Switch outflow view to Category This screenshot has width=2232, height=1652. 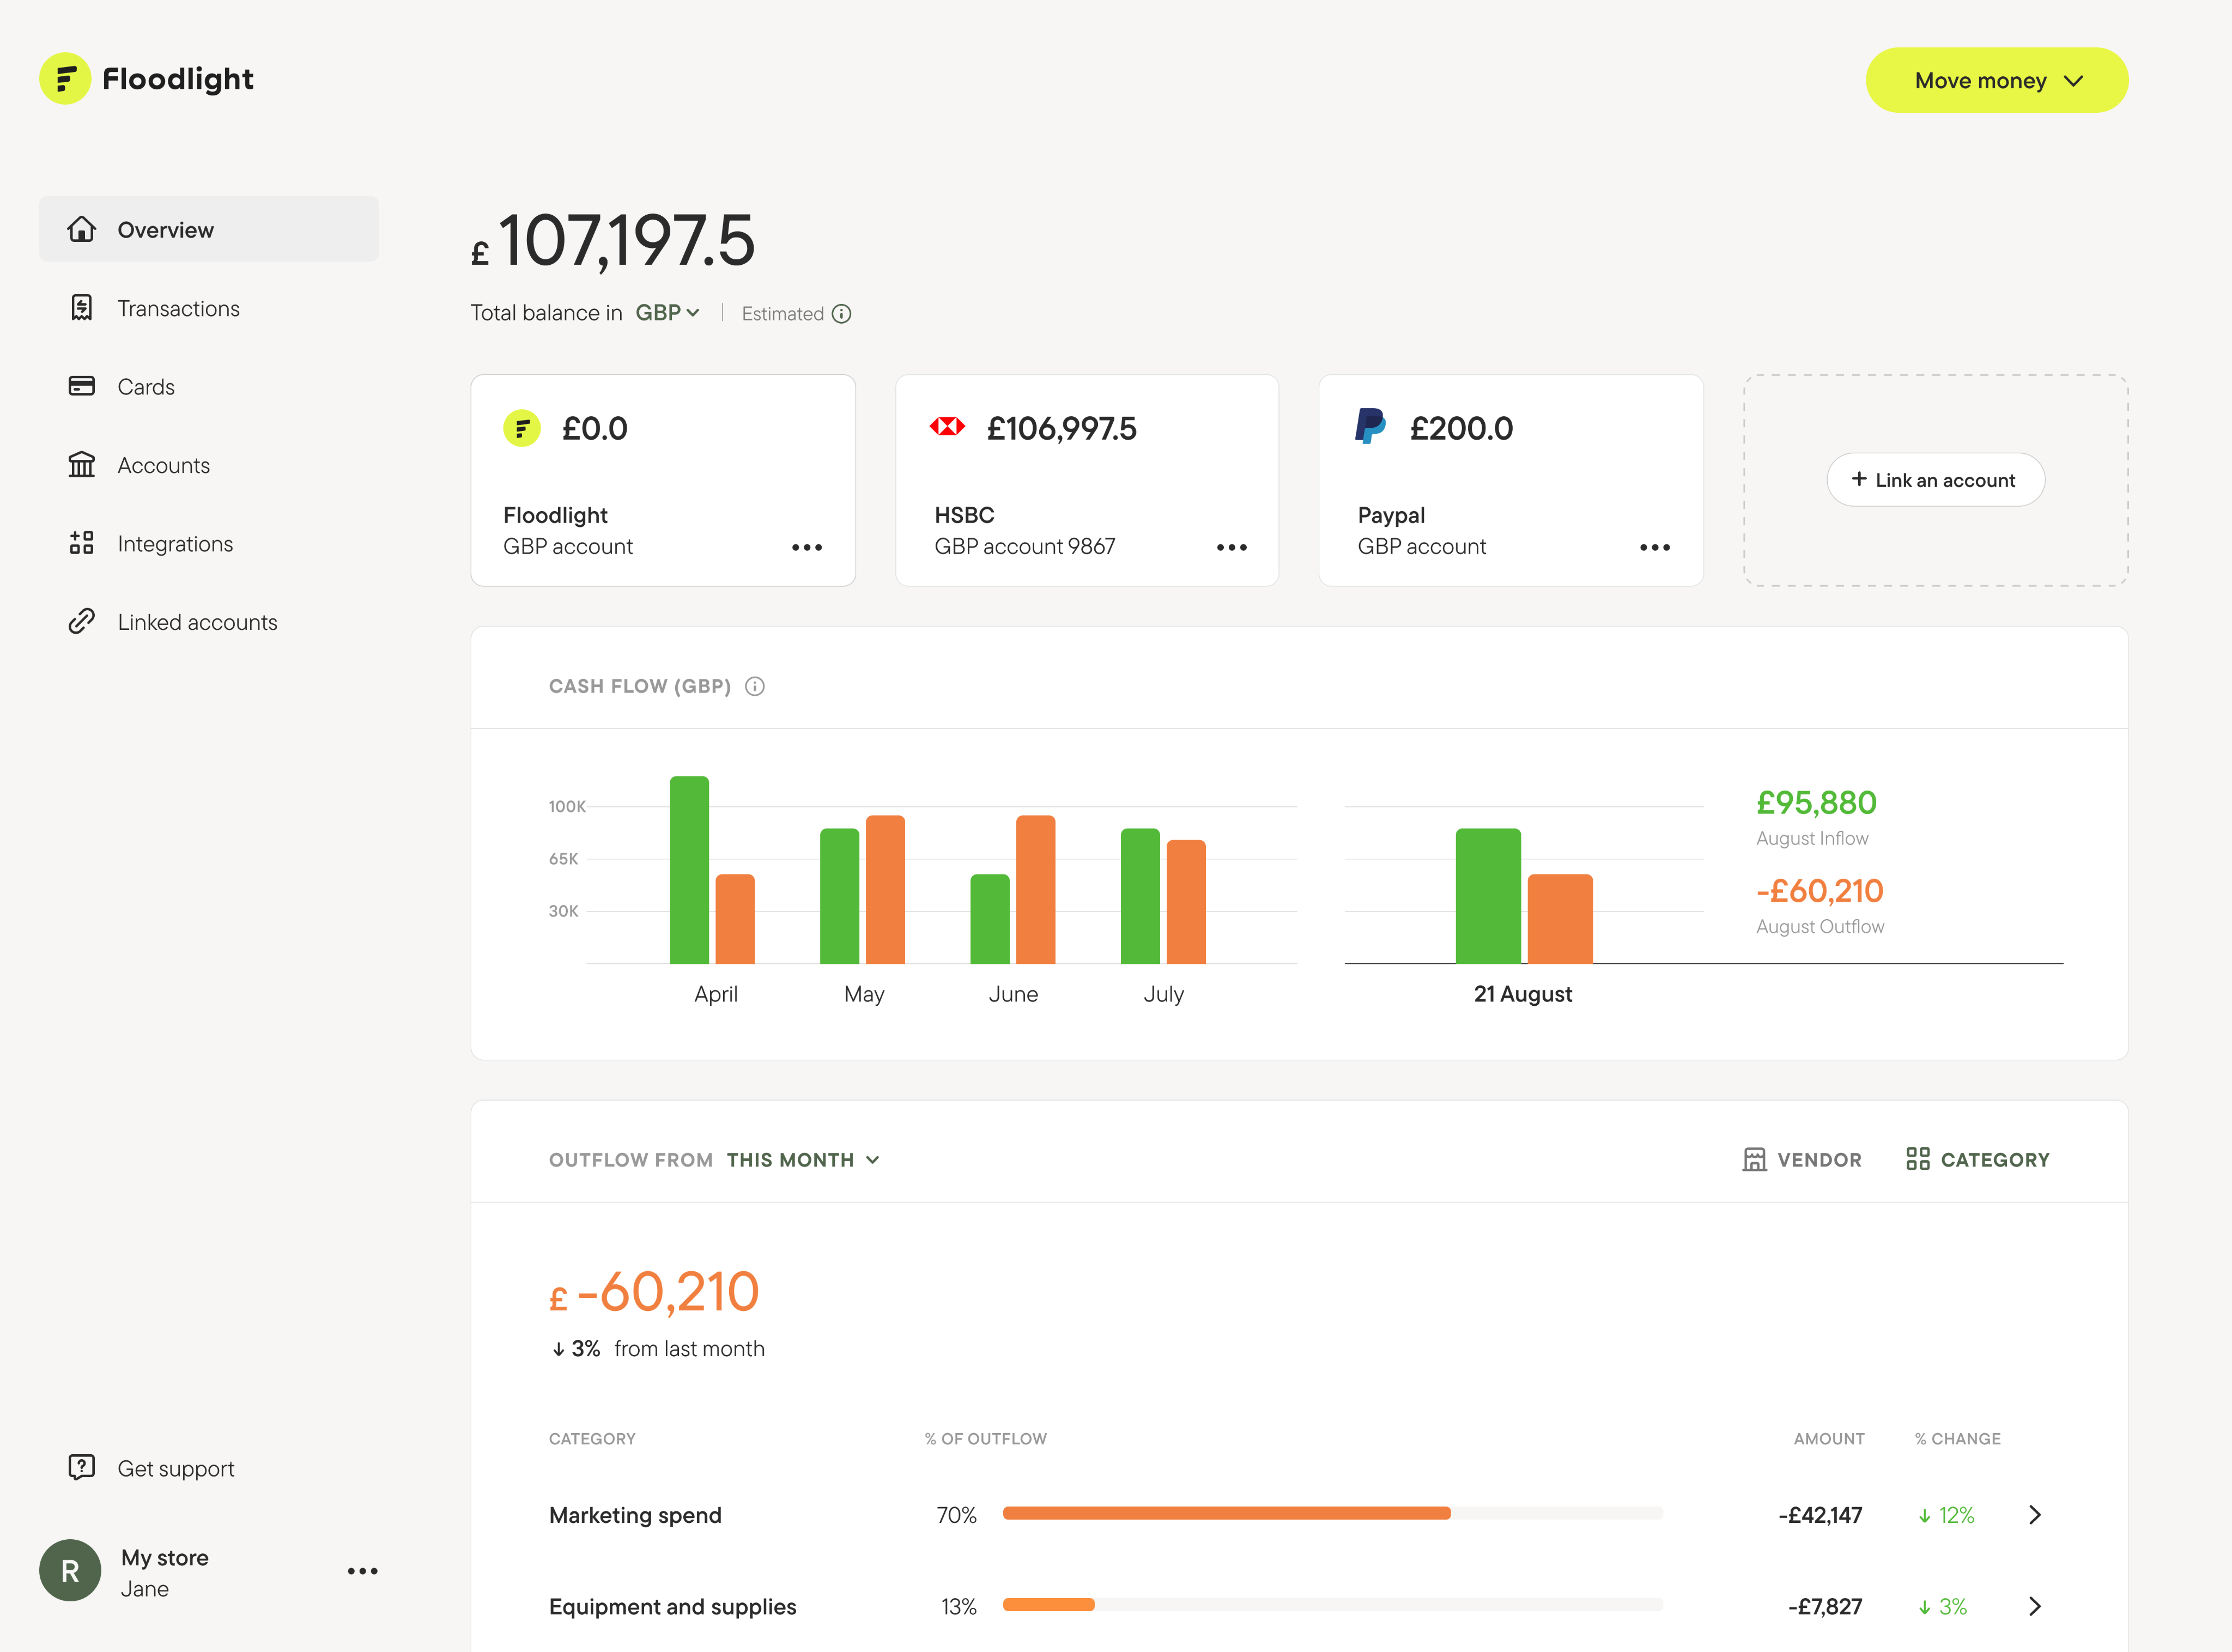click(1978, 1160)
